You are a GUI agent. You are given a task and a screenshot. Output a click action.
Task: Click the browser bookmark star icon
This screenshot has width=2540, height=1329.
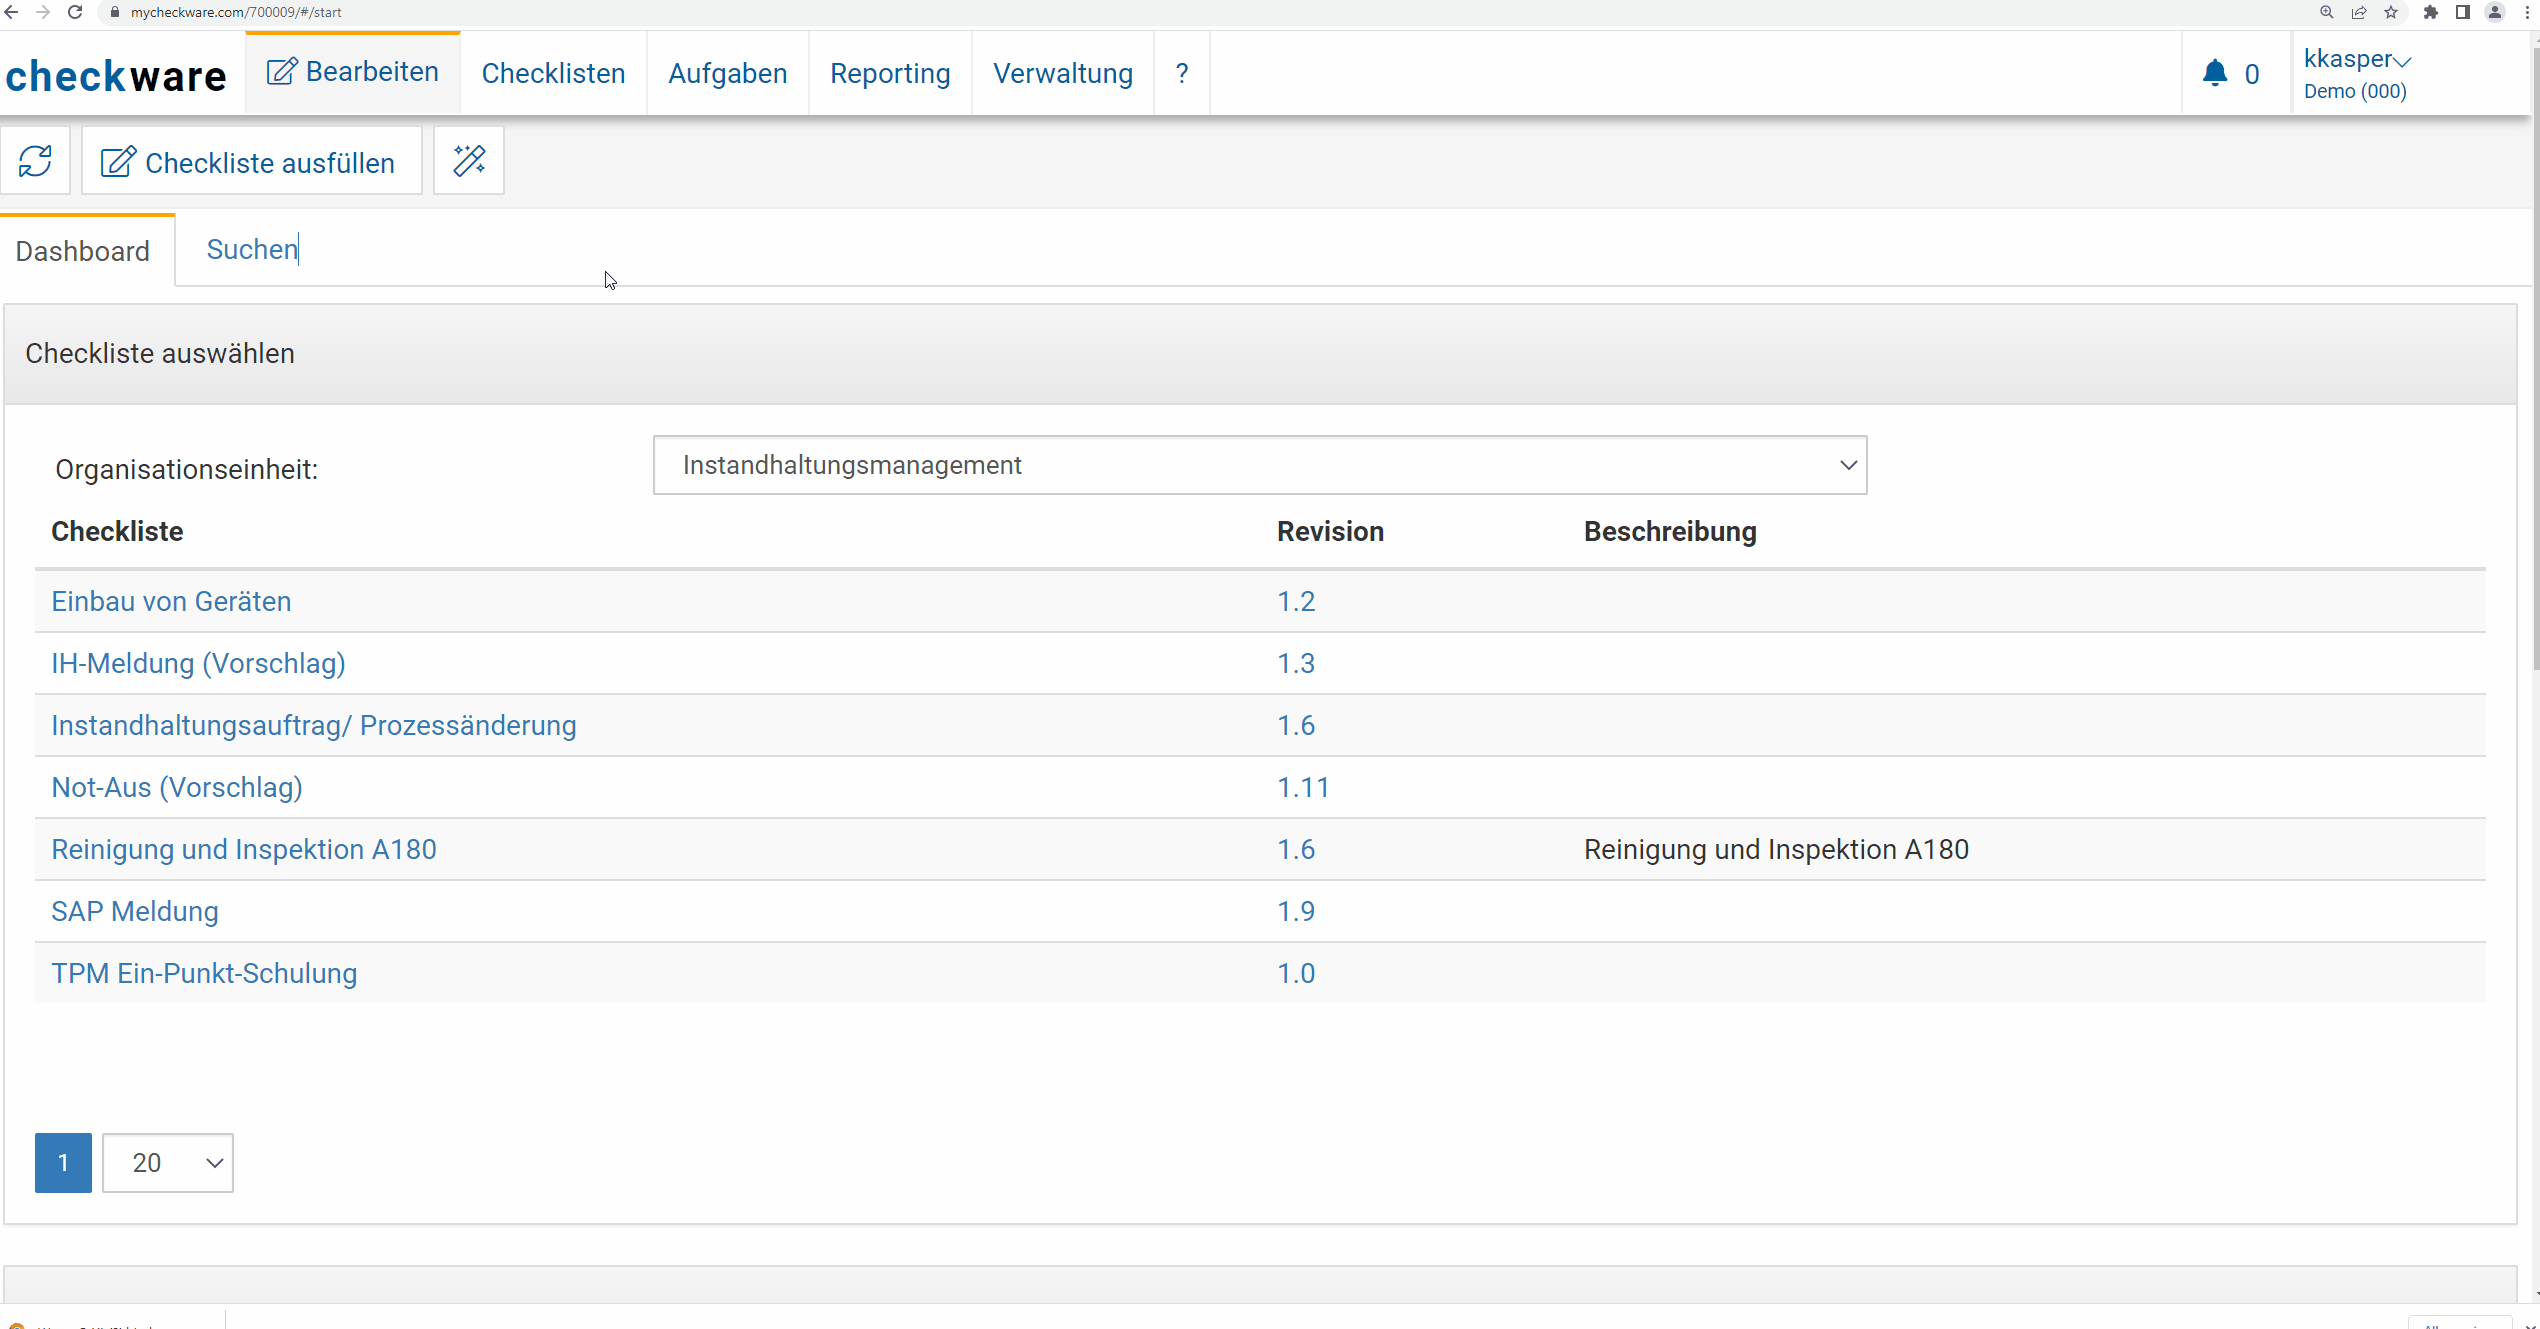(2391, 12)
